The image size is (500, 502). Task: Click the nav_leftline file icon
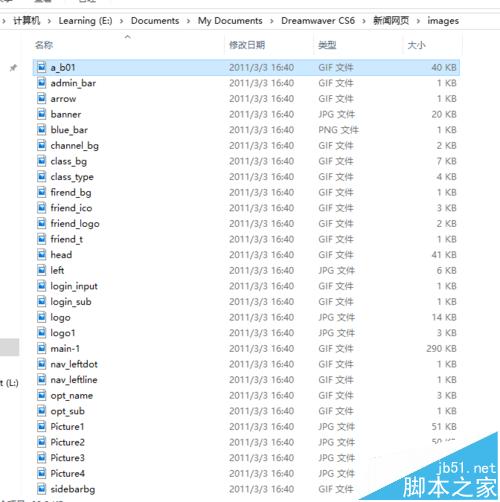pyautogui.click(x=41, y=379)
